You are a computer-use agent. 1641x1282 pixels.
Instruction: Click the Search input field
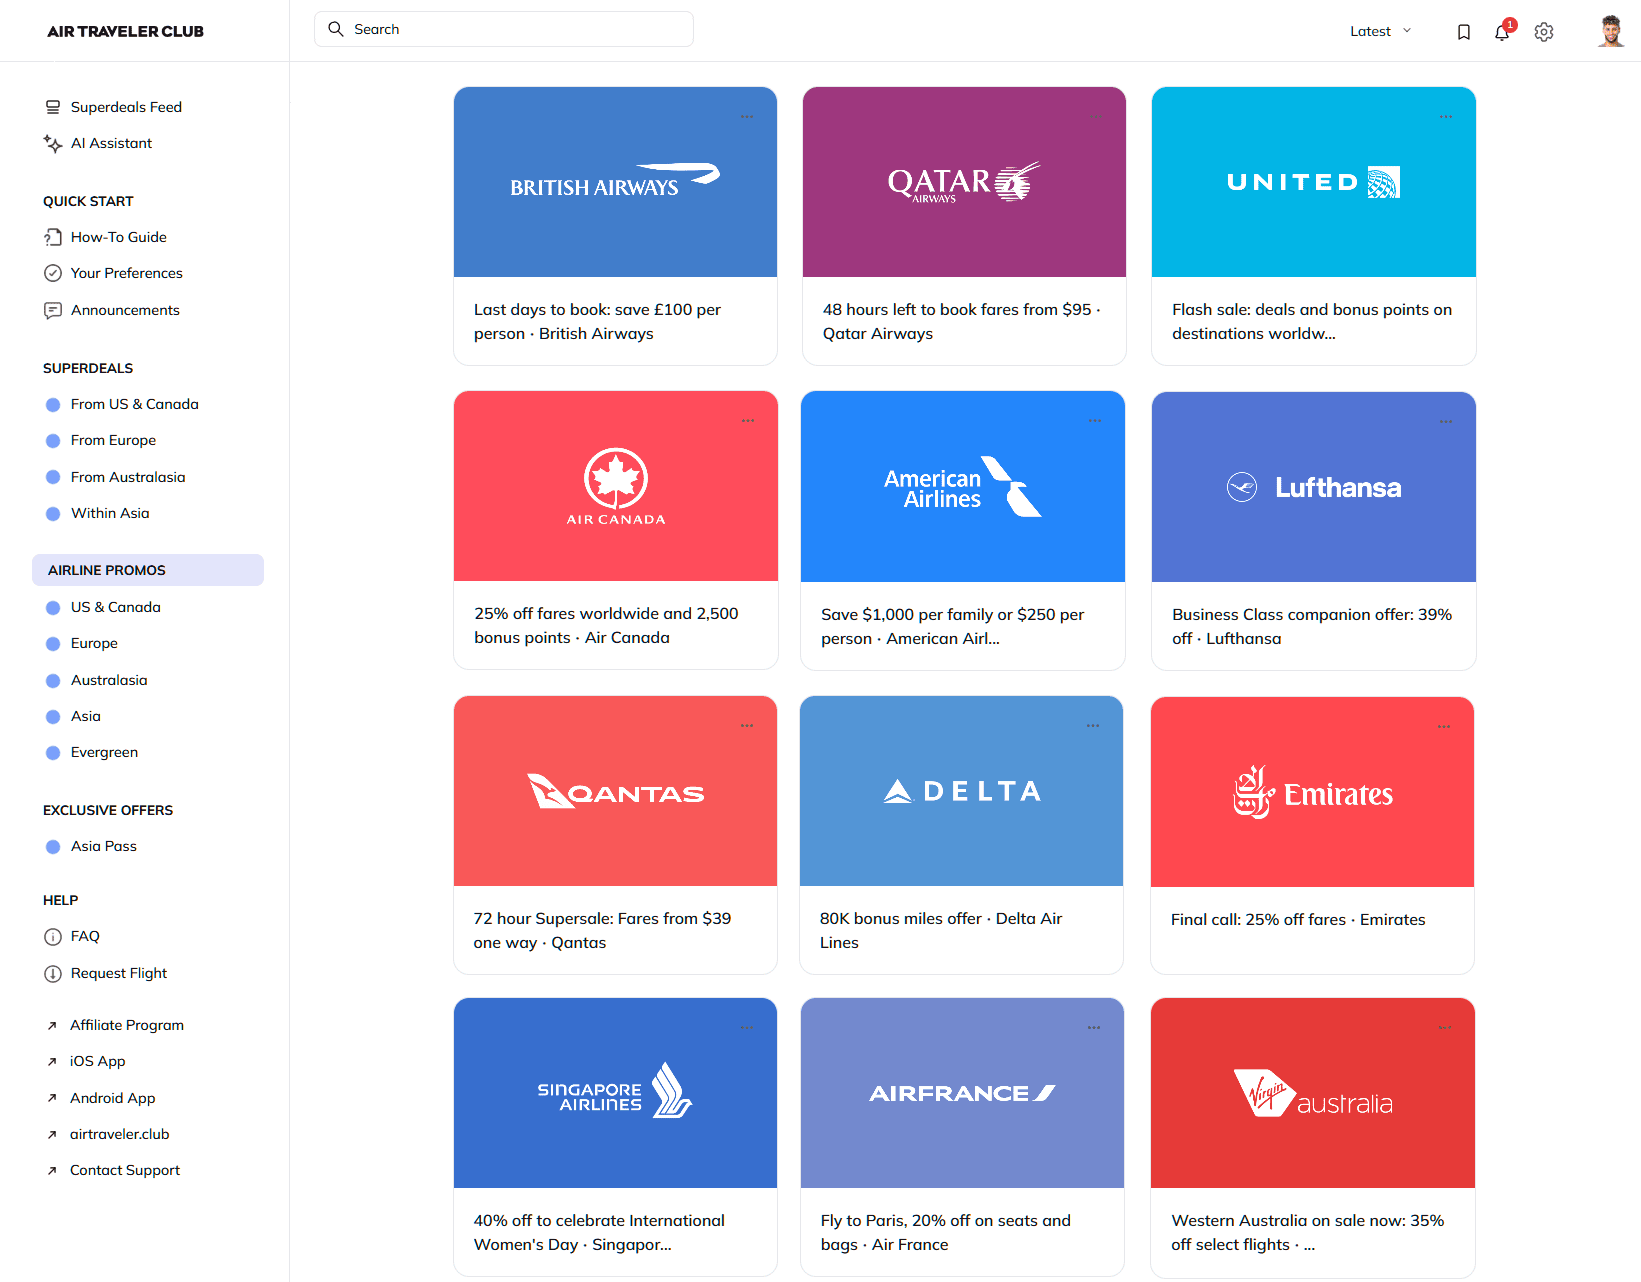point(504,29)
